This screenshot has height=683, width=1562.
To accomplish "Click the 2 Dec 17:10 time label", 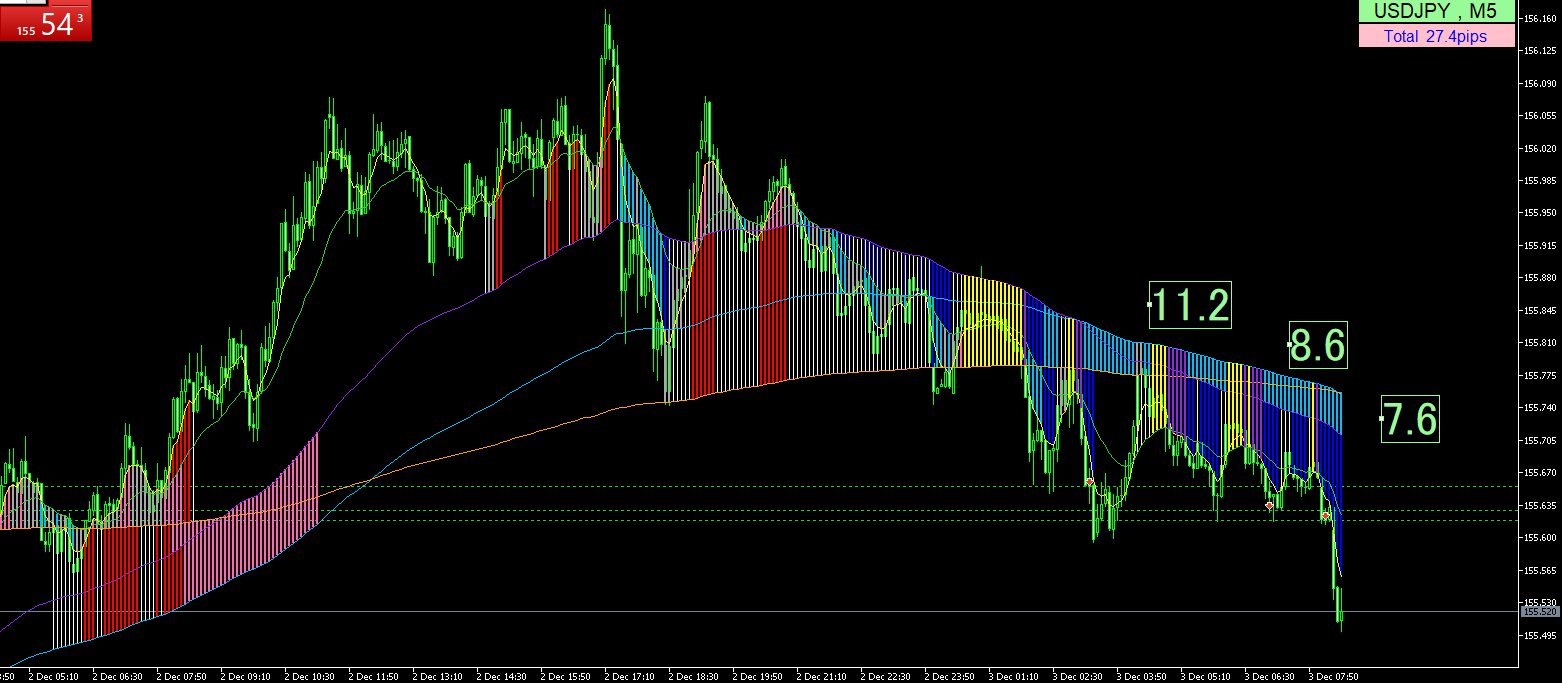I will (629, 676).
